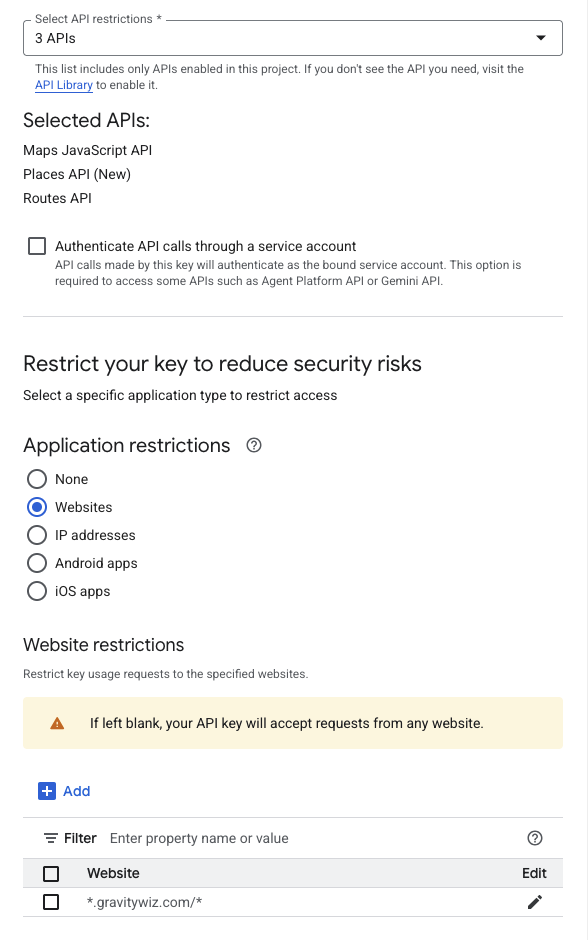Select the IP addresses restriction option
This screenshot has width=588, height=940.
click(x=37, y=535)
